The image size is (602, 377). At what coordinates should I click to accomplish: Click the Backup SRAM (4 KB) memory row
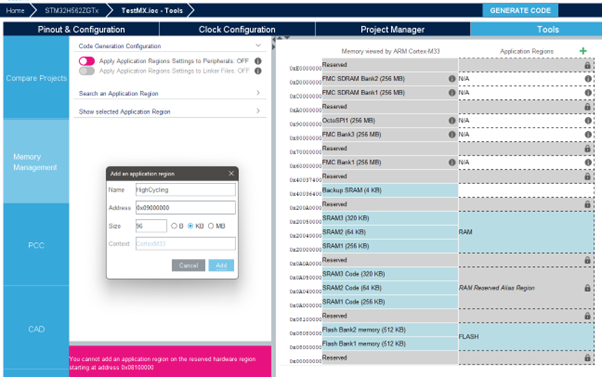390,190
